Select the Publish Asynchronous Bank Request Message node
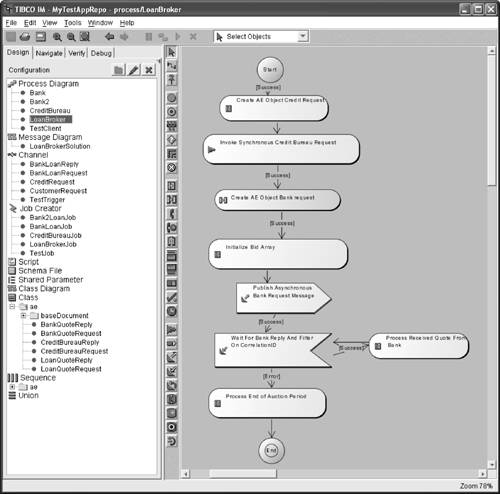Image resolution: width=500 pixels, height=494 pixels. [284, 298]
